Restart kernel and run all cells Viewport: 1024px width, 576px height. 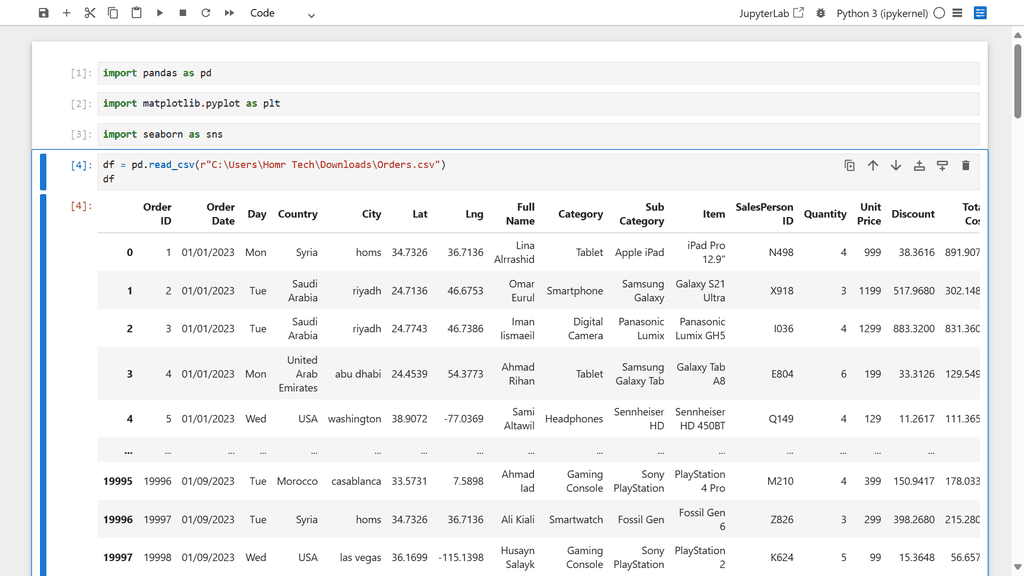pos(229,13)
